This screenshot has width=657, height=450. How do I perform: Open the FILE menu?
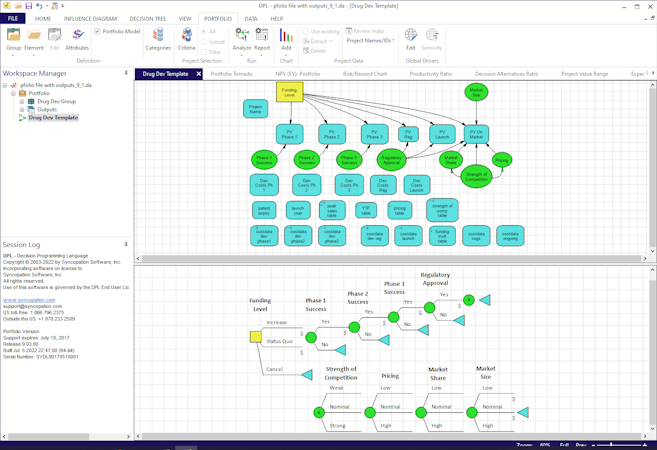pos(13,18)
